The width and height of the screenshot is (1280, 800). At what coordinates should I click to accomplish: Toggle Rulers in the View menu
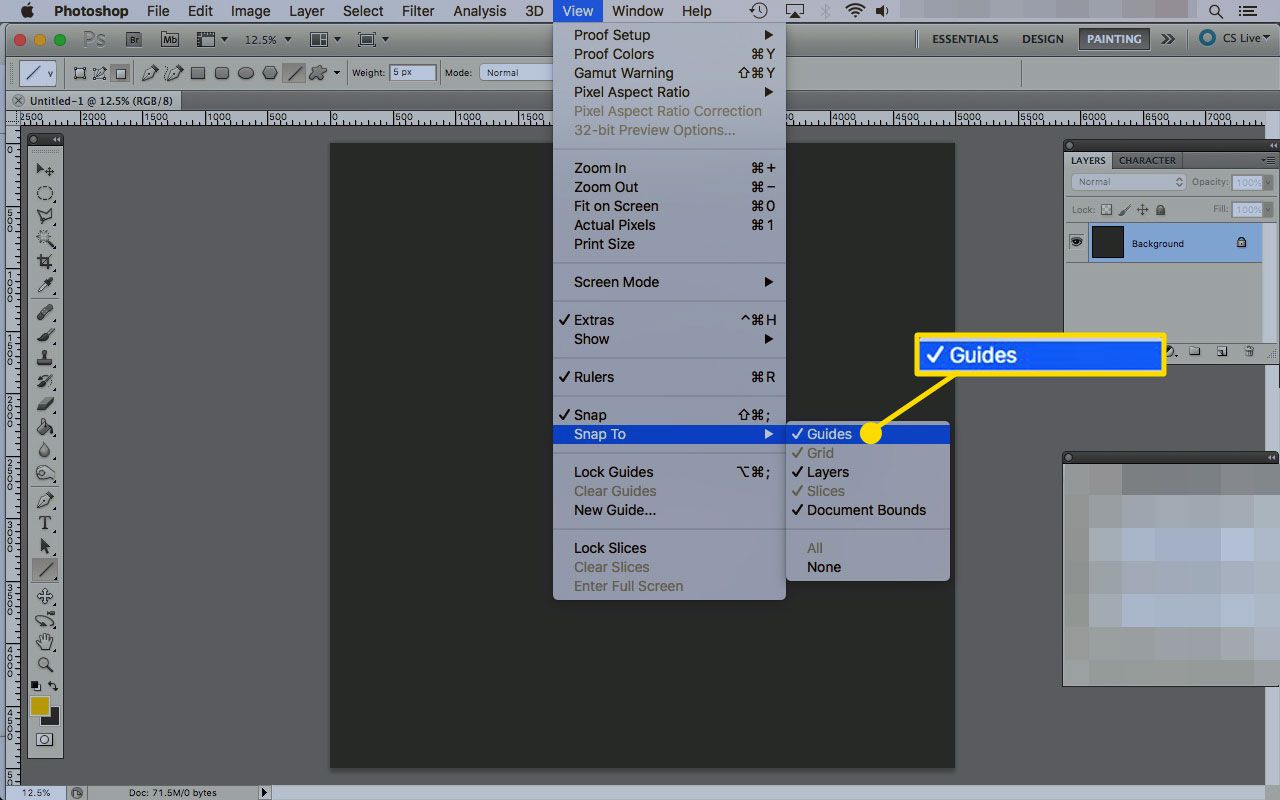point(669,377)
